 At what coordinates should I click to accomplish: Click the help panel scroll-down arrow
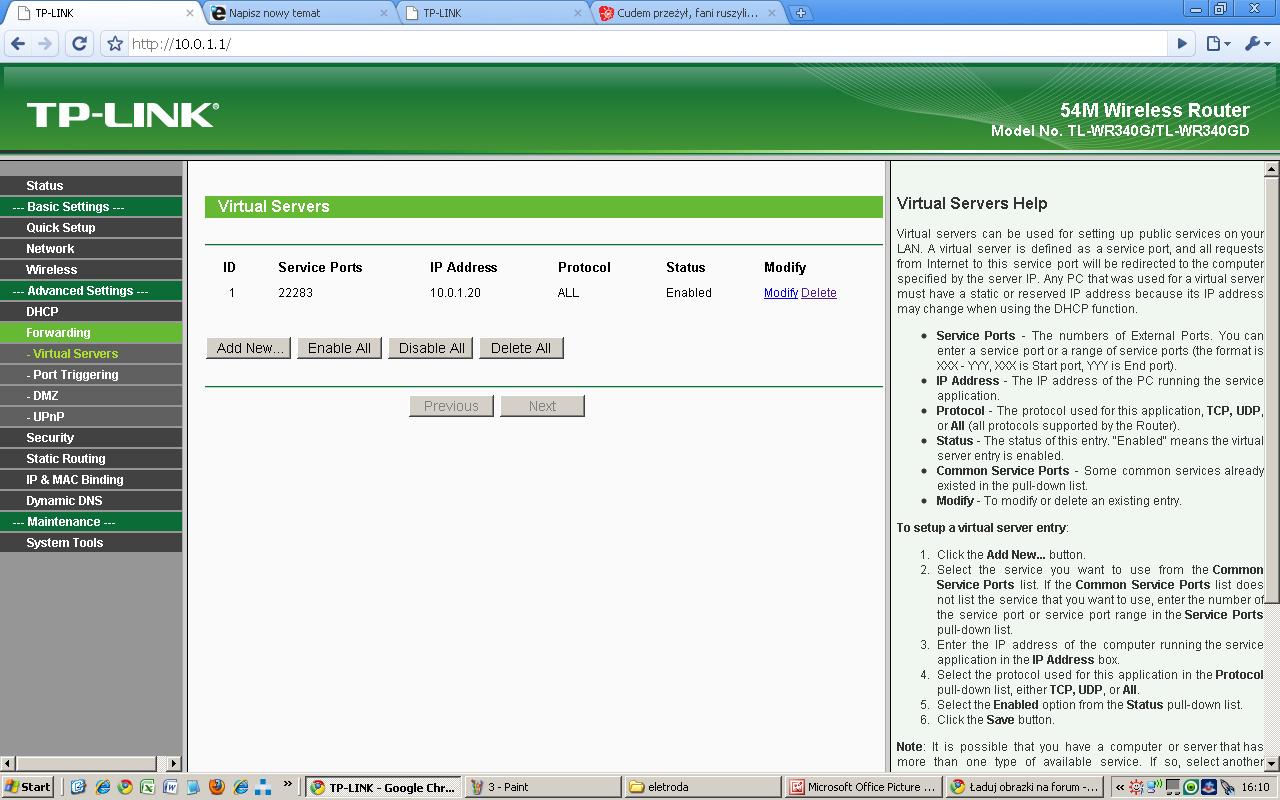coord(1272,763)
